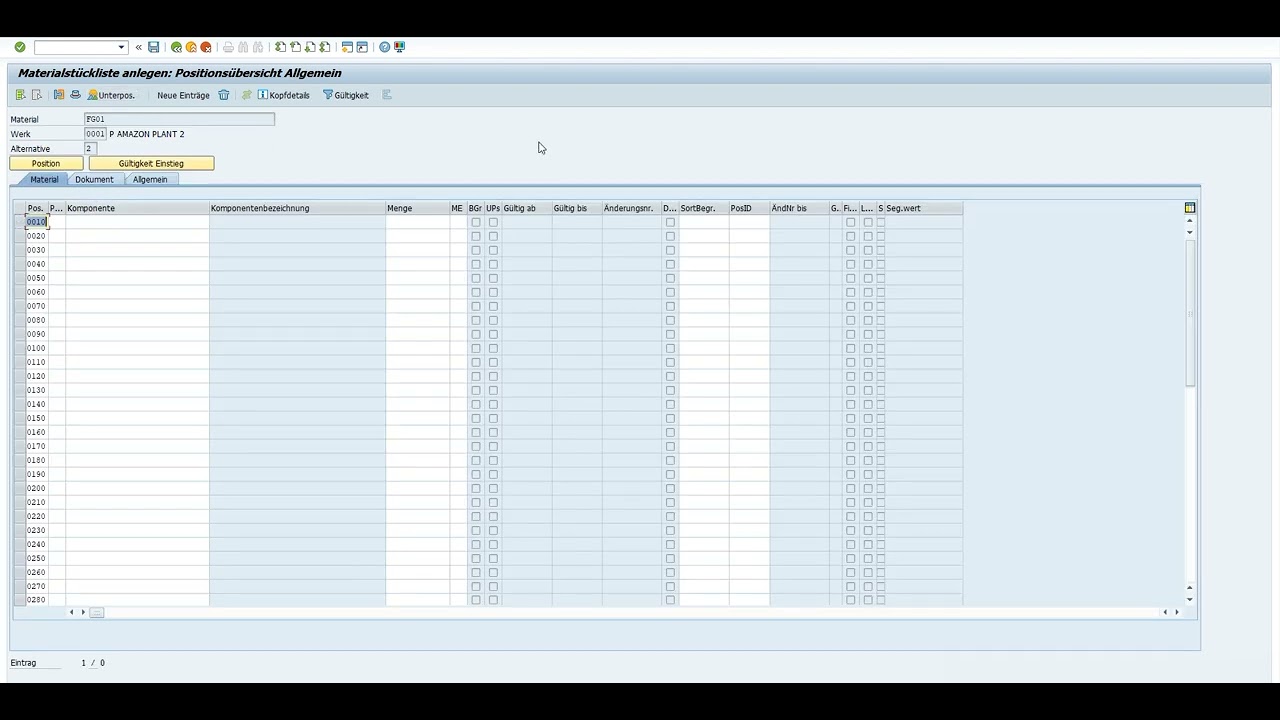
Task: Toggle BGr checkbox in row 0050
Action: [x=476, y=278]
